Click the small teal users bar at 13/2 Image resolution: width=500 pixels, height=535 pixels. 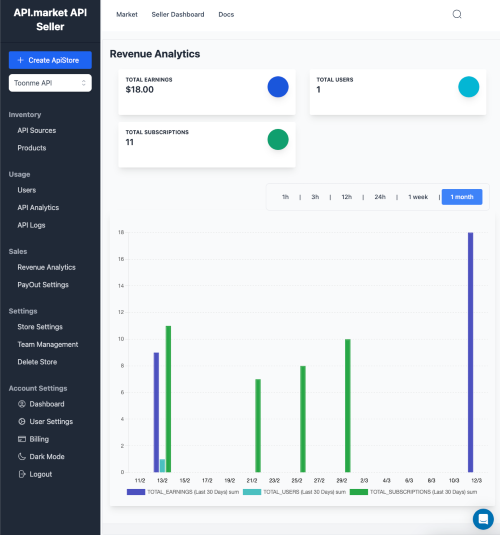[x=162, y=466]
